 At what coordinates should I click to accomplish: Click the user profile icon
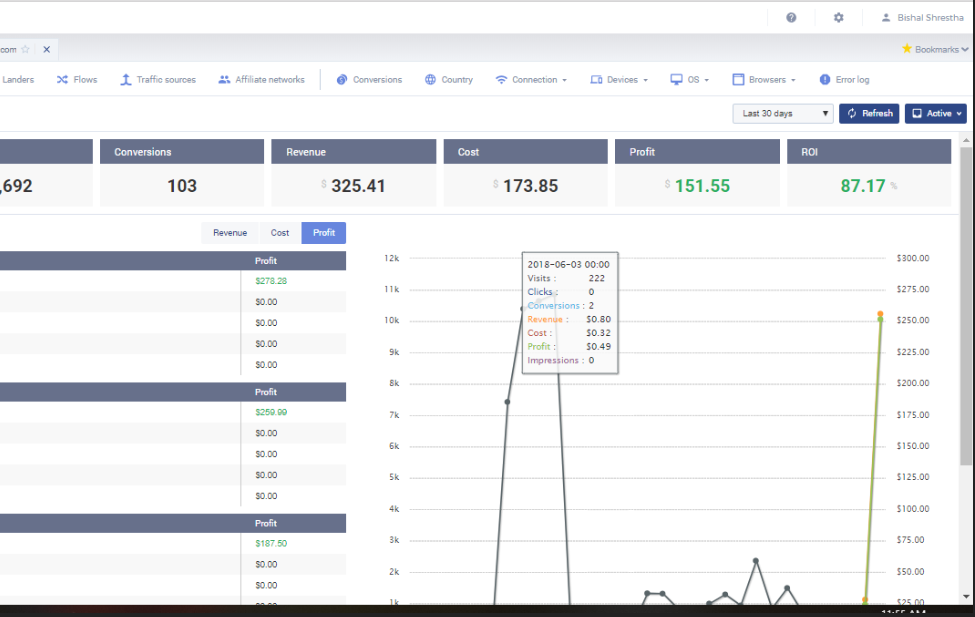[885, 17]
